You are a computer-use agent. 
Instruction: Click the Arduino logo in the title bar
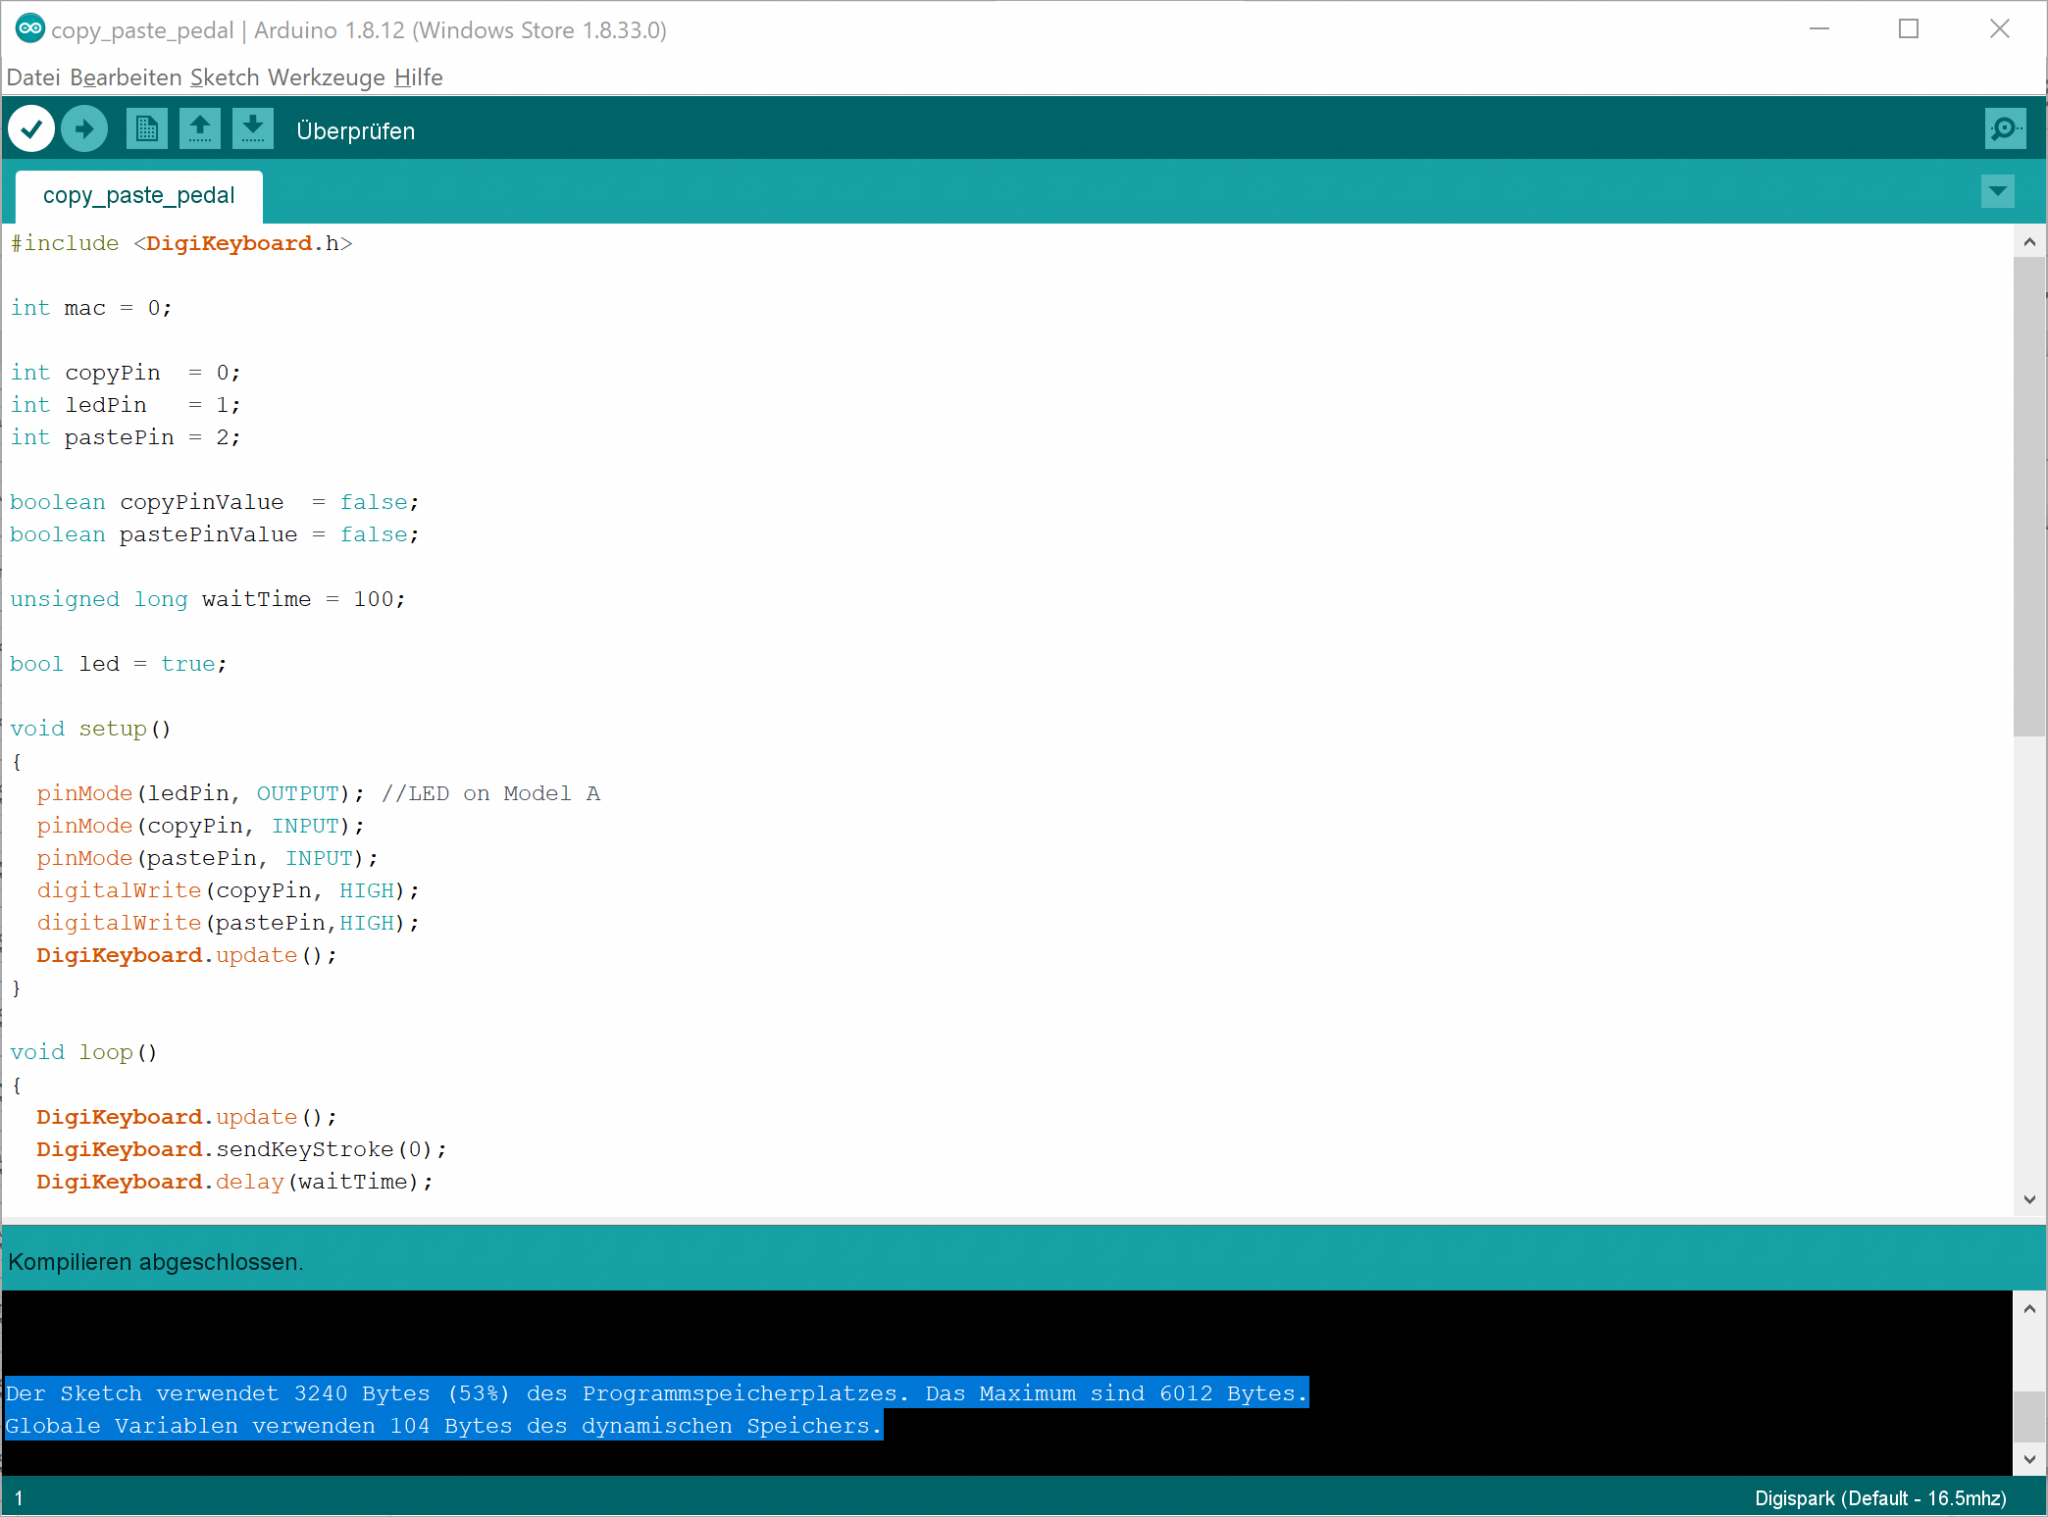coord(29,29)
